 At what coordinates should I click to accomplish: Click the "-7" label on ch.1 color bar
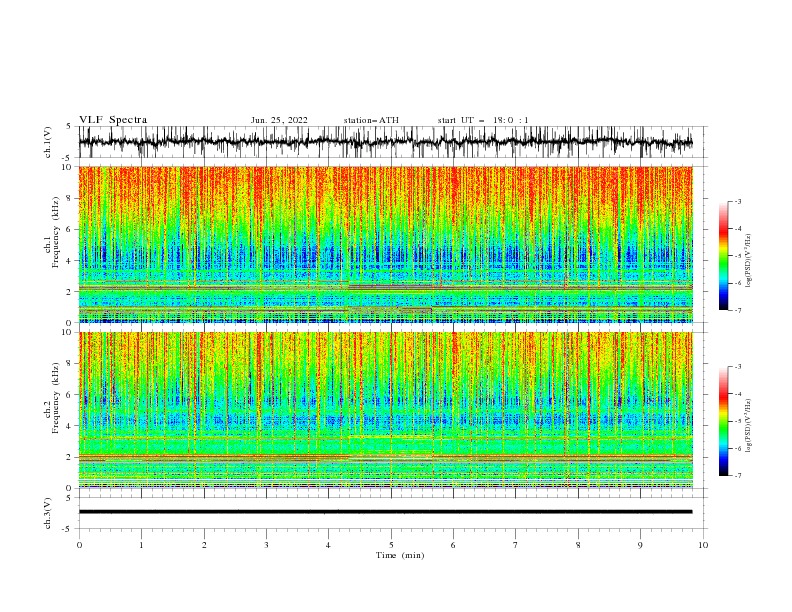click(x=738, y=310)
